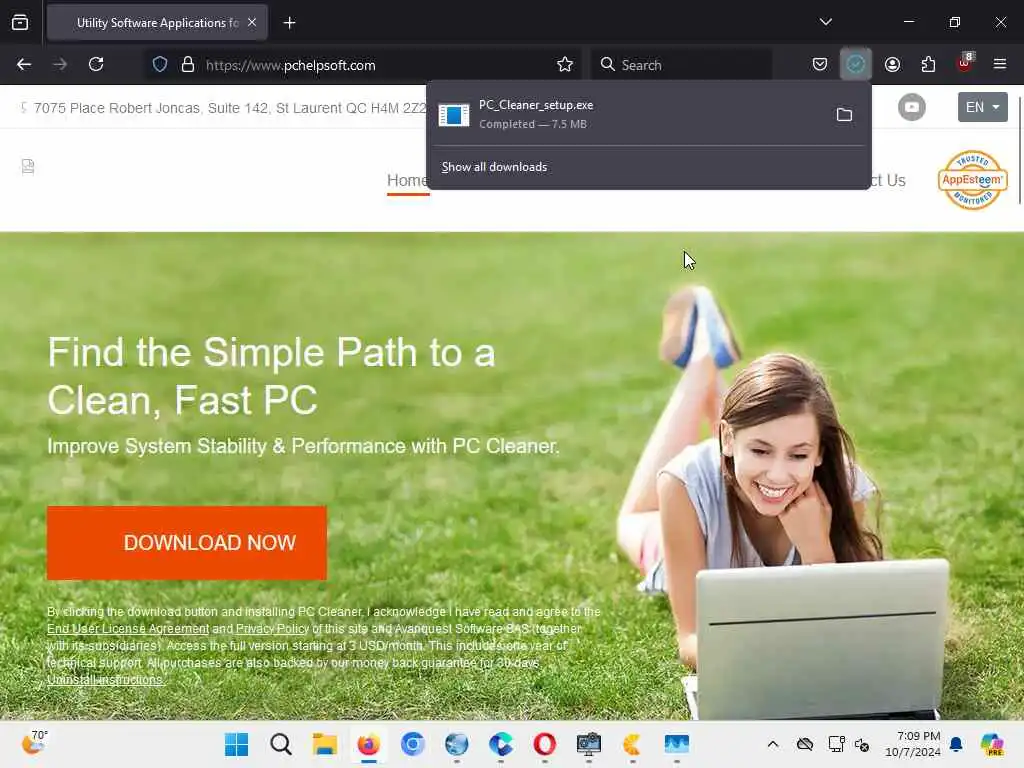The width and height of the screenshot is (1024, 768).
Task: Click the notification bell icon
Action: [956, 744]
